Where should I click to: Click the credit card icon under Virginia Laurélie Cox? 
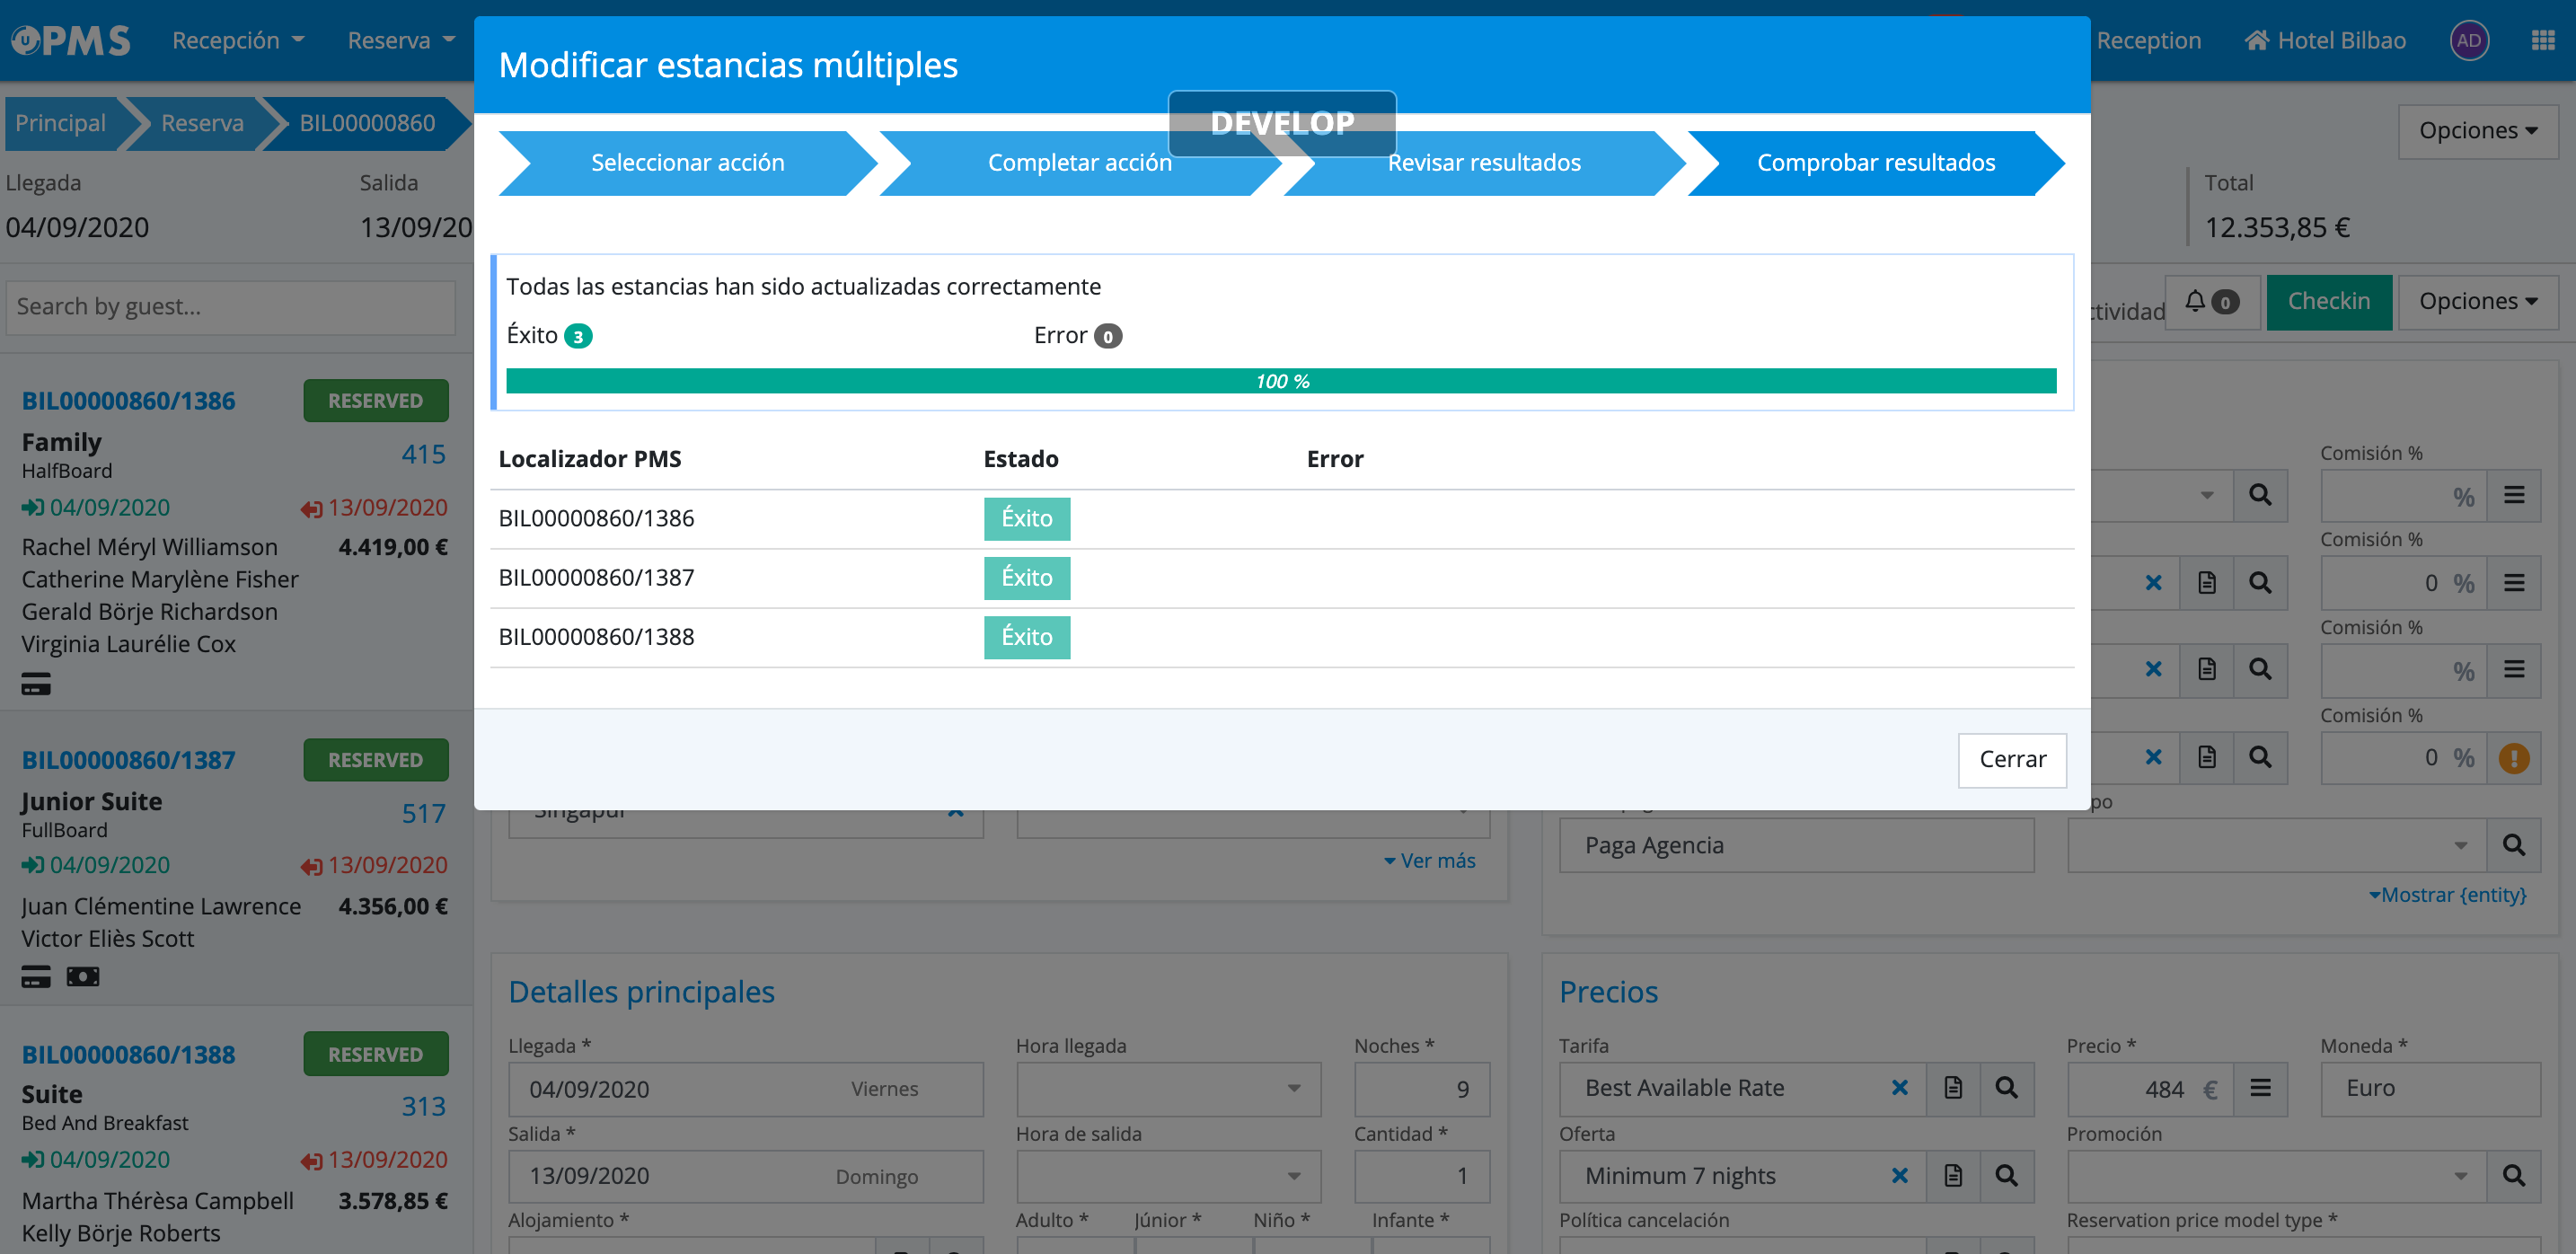click(36, 685)
